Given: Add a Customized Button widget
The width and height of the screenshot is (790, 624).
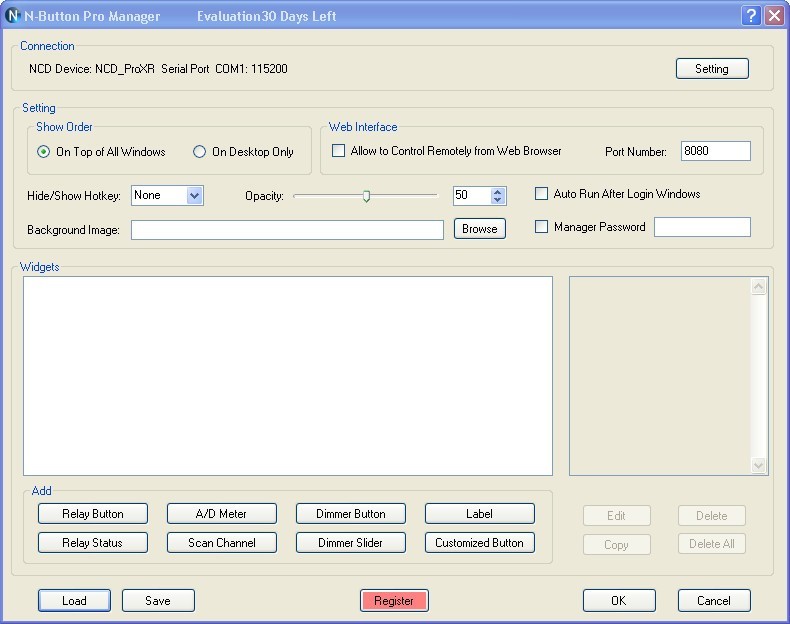Looking at the screenshot, I should pos(480,543).
